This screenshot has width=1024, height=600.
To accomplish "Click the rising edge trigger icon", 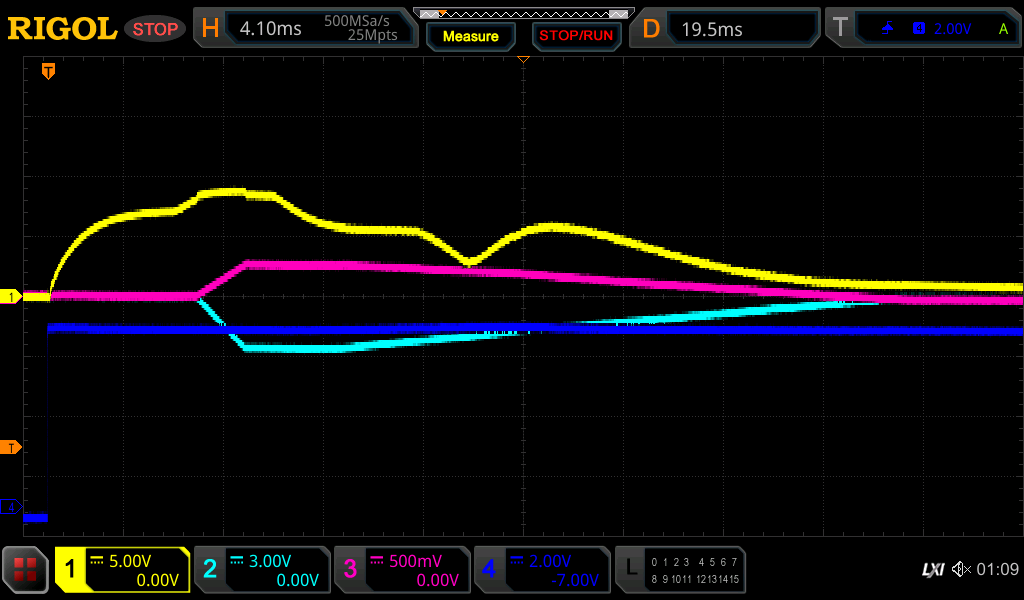I will click(x=887, y=29).
